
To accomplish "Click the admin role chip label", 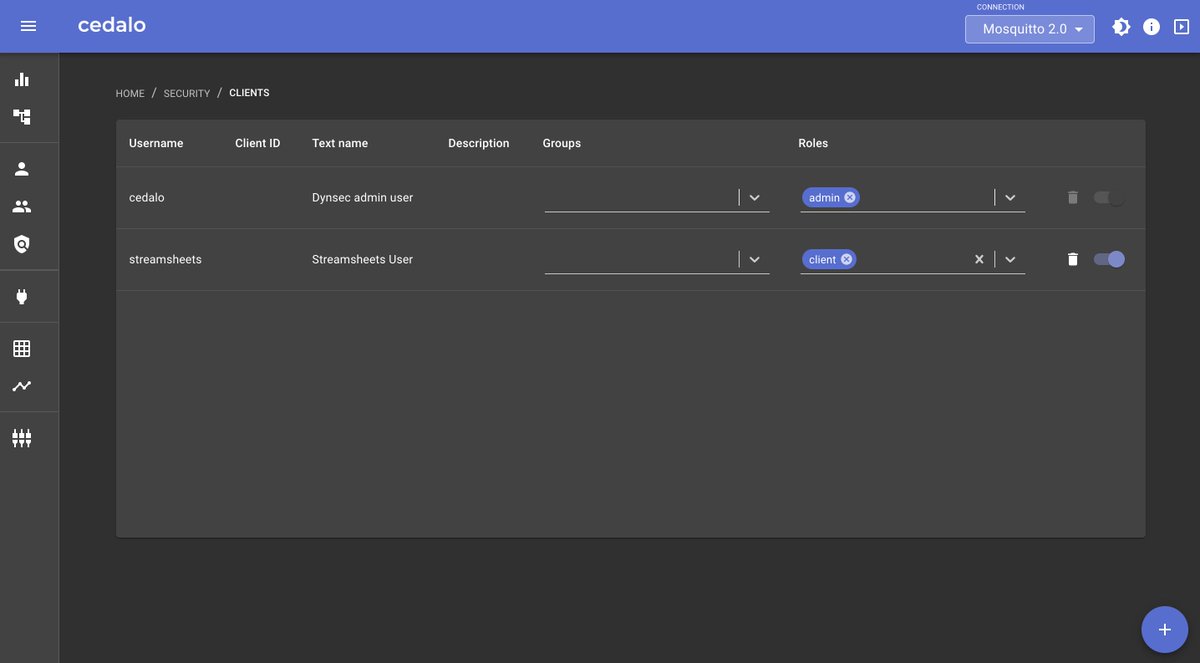I will [824, 197].
